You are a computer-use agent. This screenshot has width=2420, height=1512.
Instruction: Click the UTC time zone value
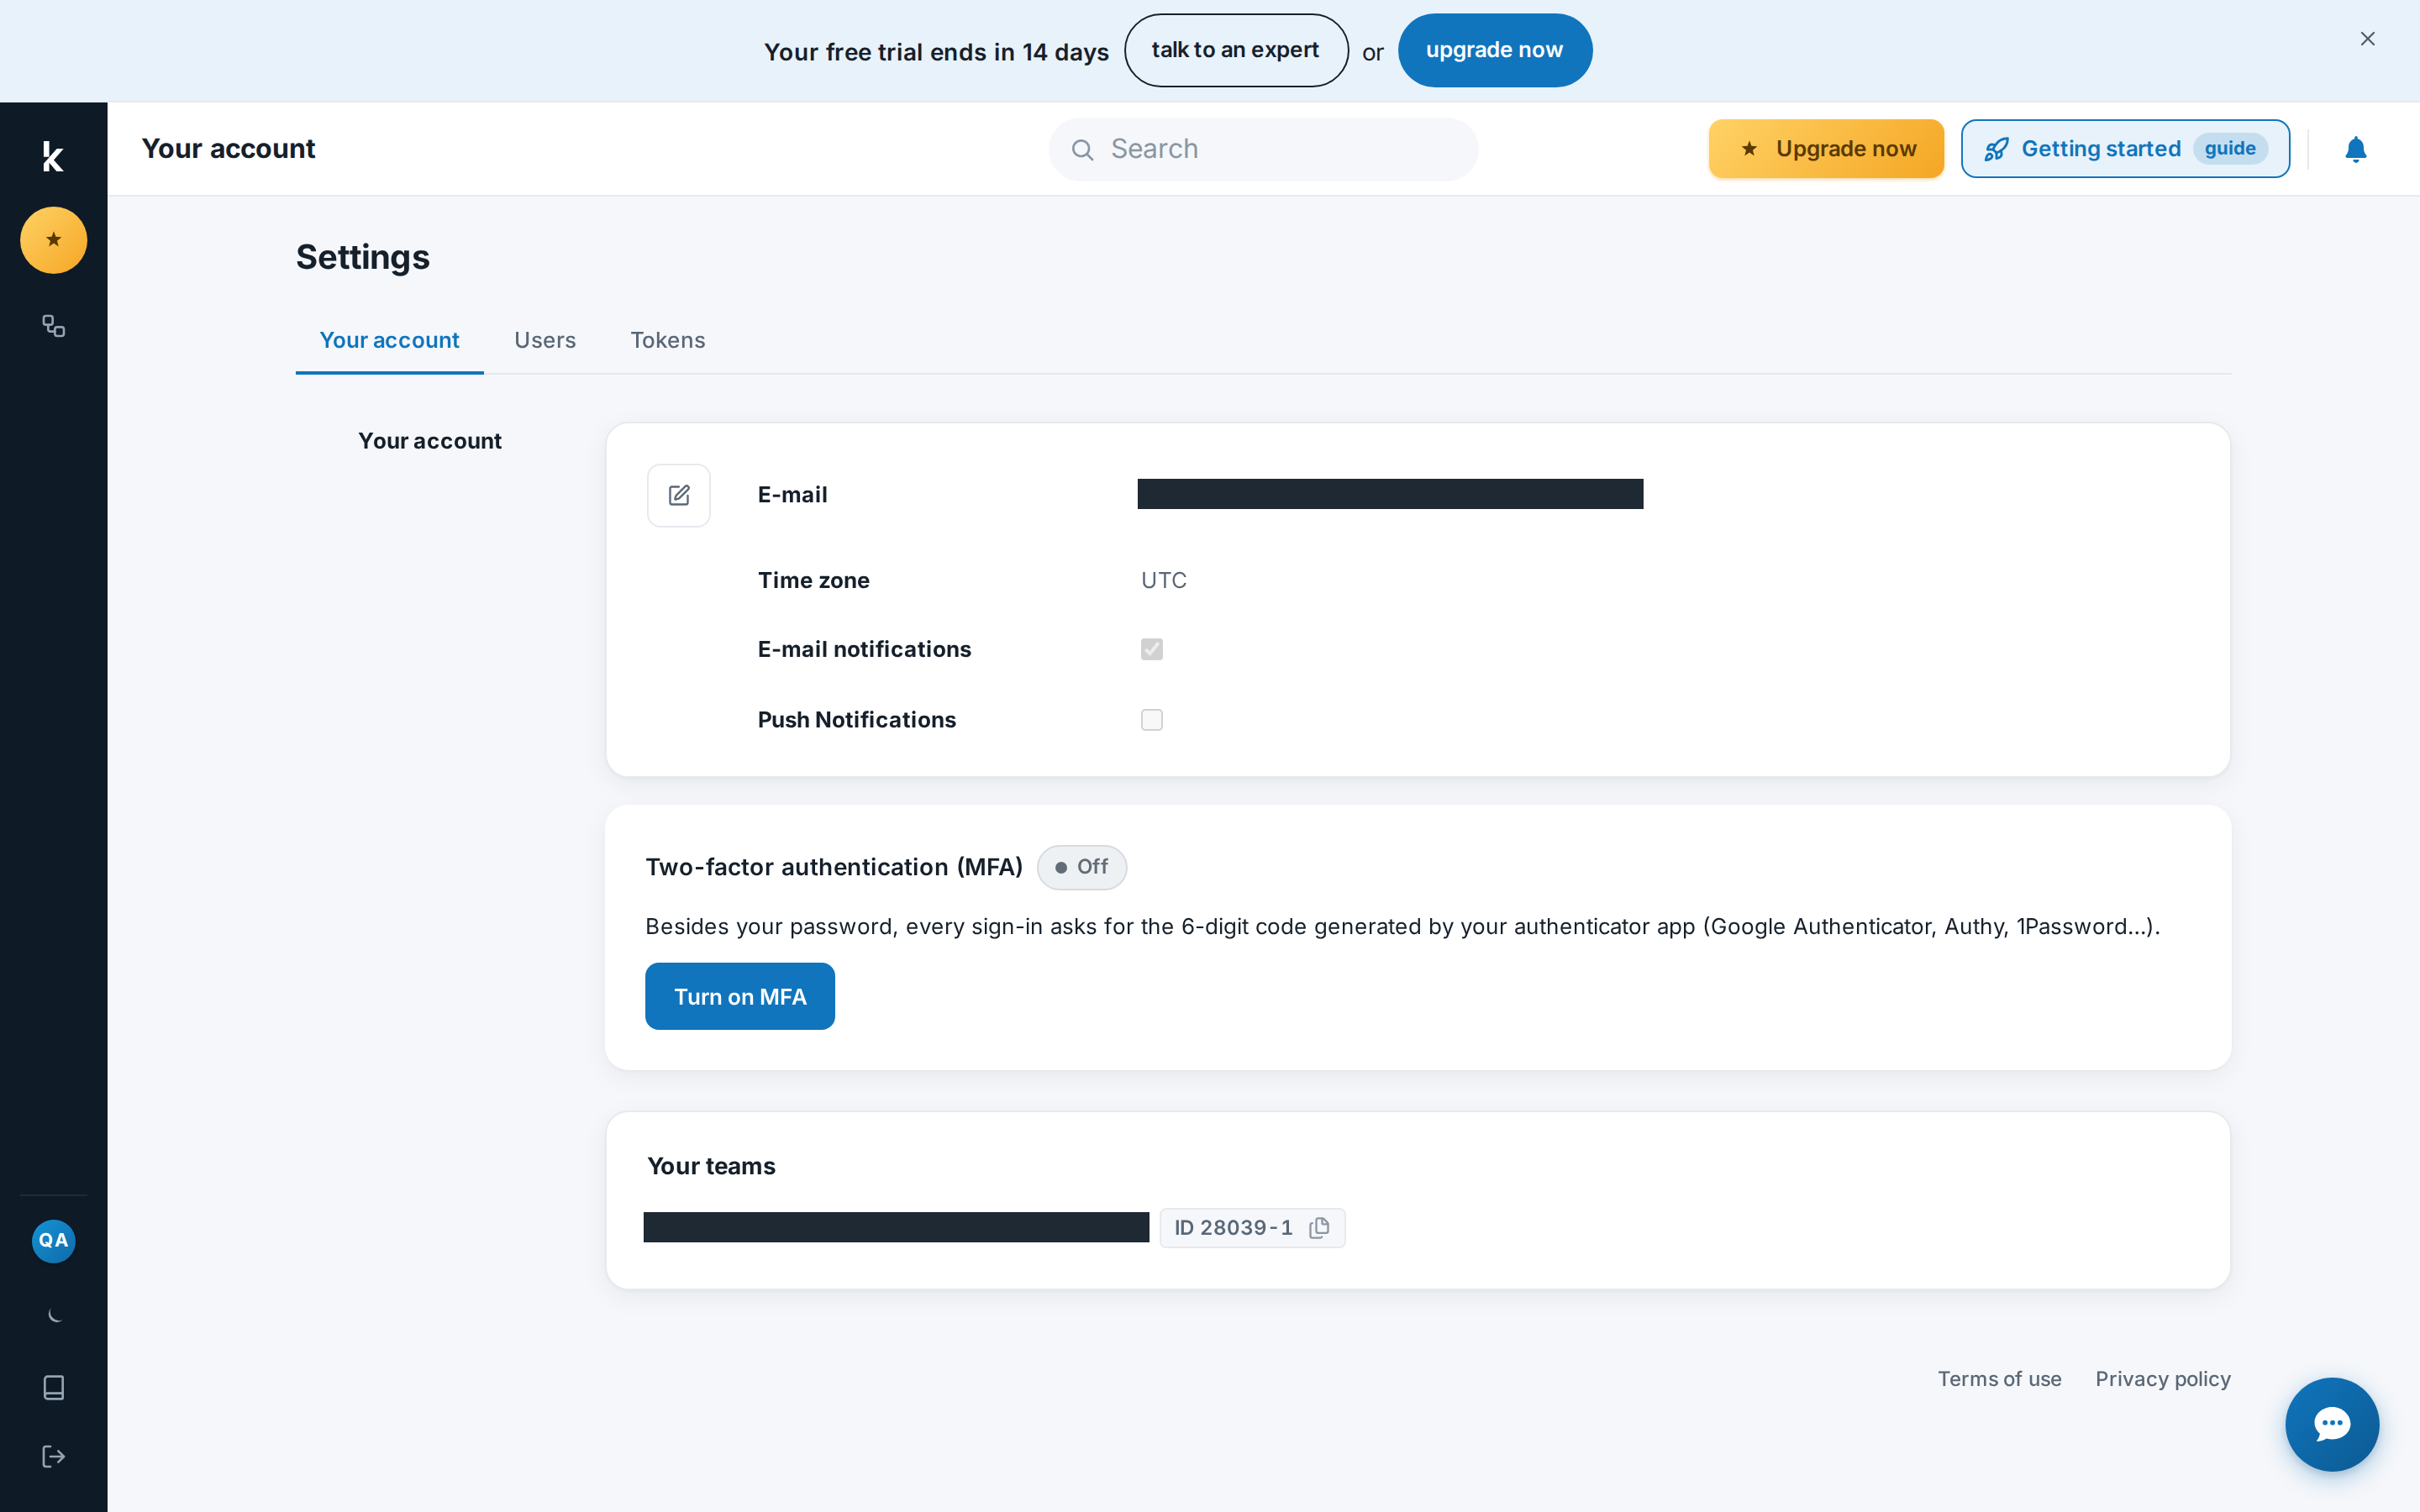coord(1164,580)
